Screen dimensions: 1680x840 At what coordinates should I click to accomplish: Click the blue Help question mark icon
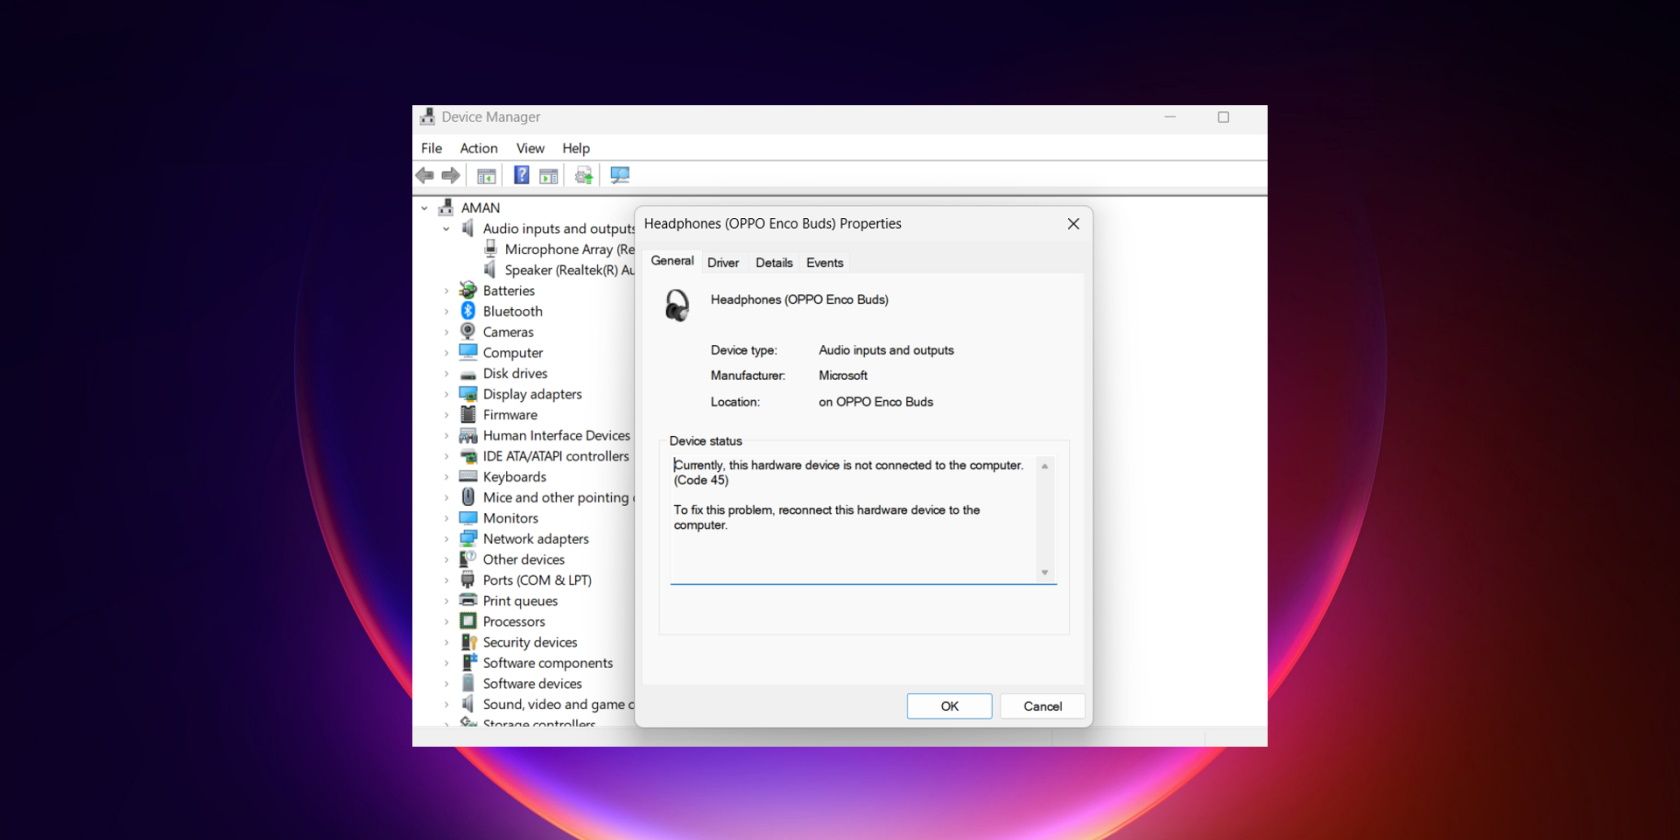tap(521, 176)
